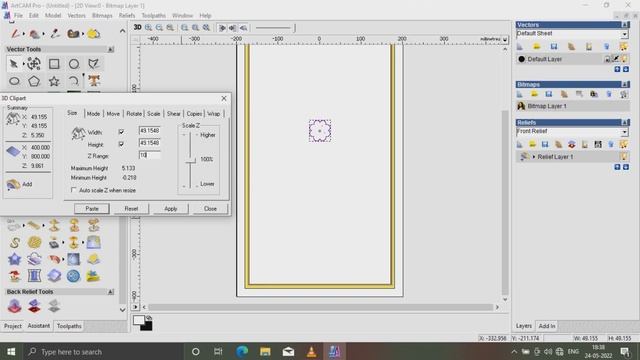Select the polygon vector tool
The image size is (640, 360).
(x=34, y=81)
